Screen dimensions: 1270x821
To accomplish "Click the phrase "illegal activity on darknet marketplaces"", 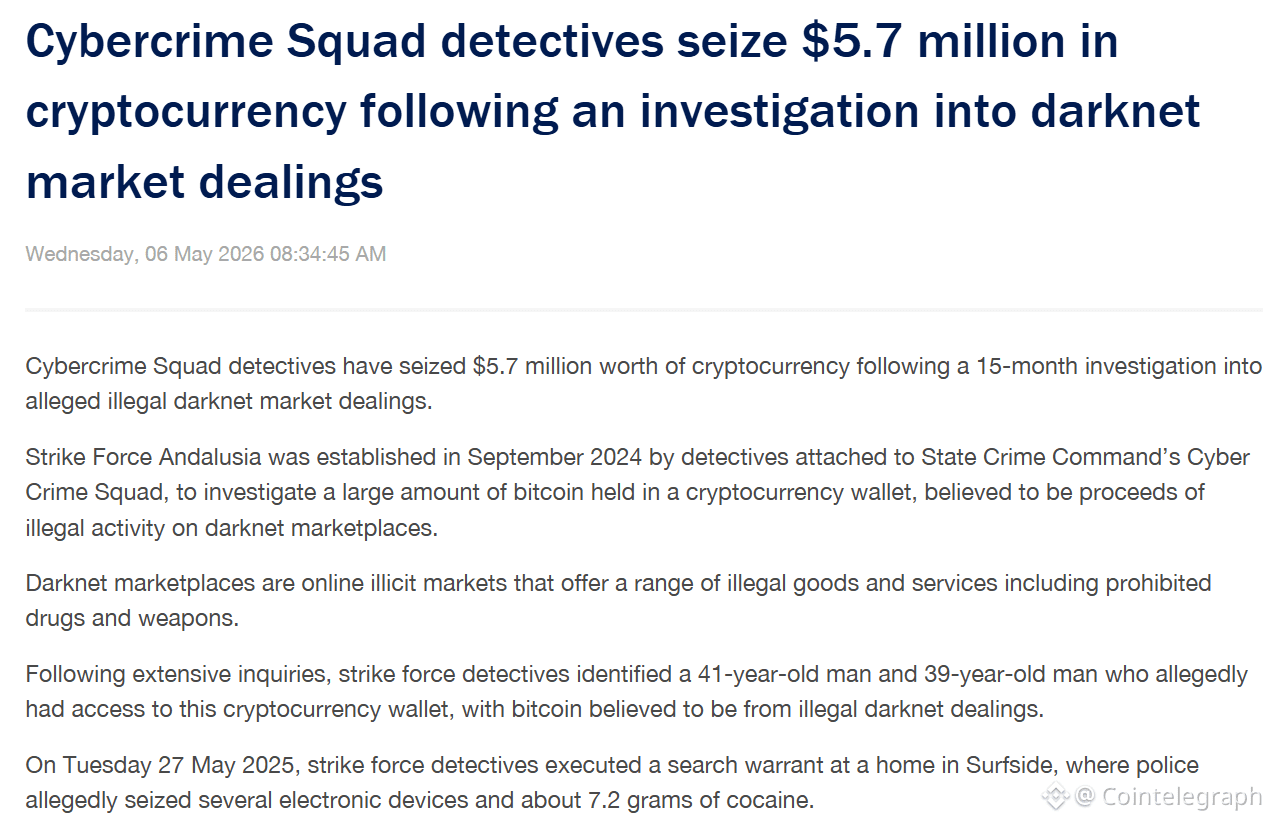I will pos(232,528).
